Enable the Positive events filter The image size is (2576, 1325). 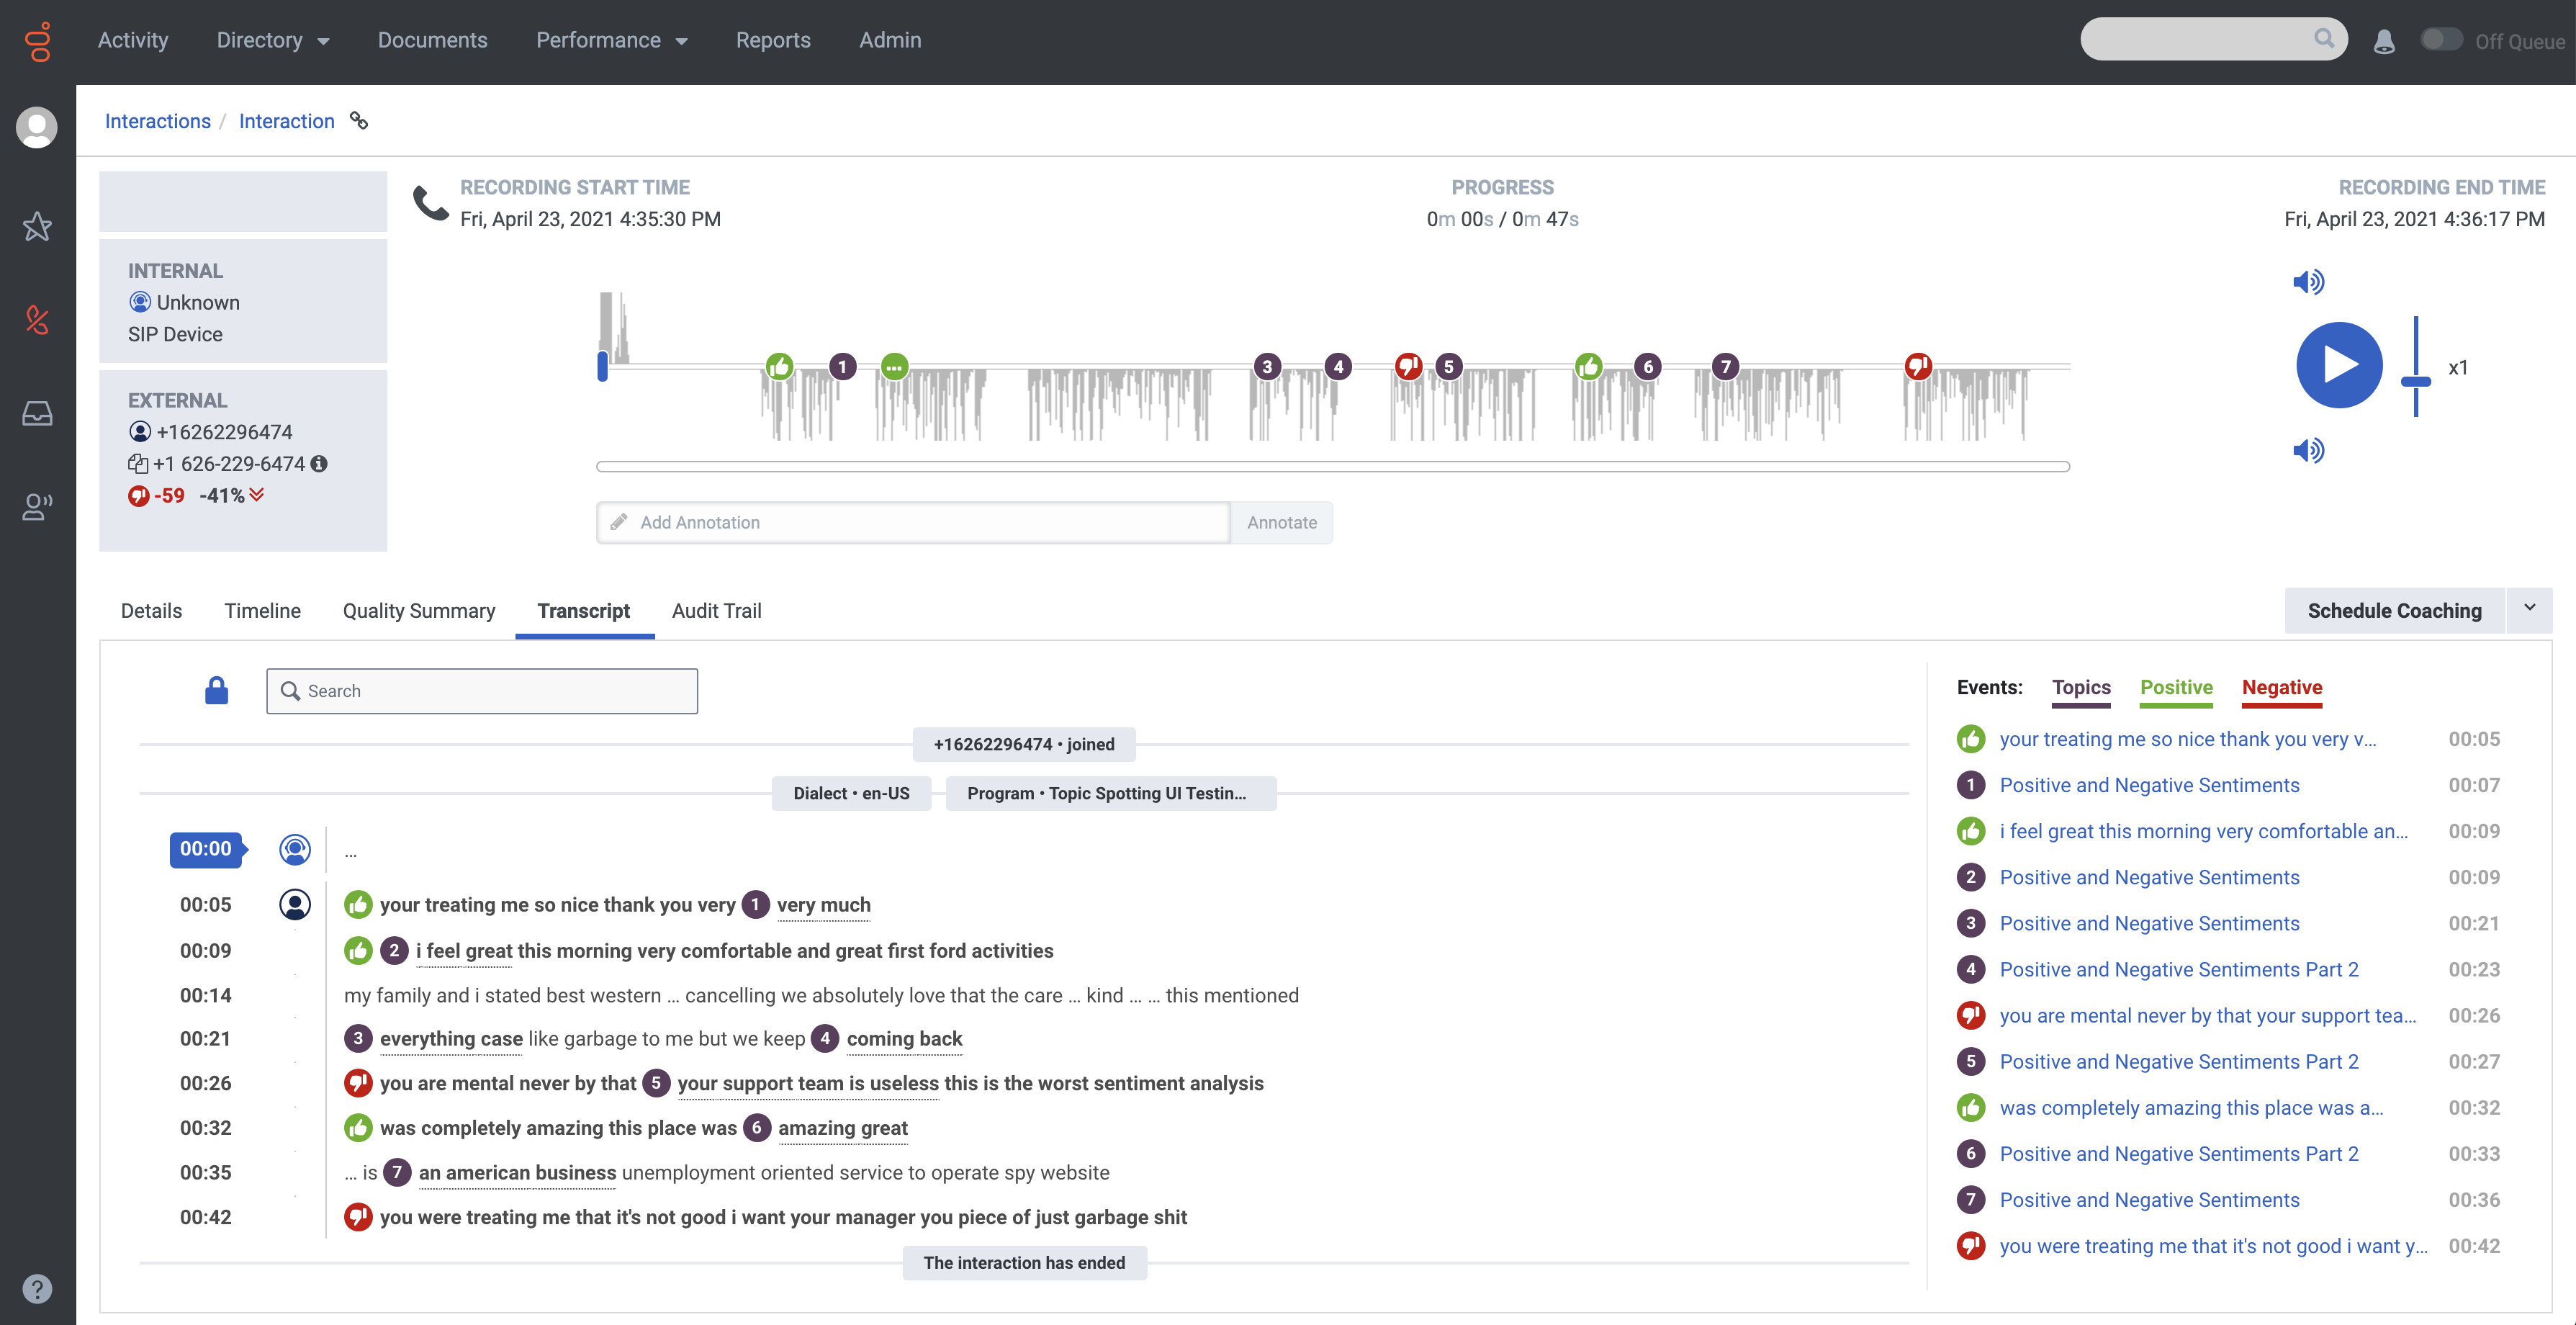pos(2177,687)
